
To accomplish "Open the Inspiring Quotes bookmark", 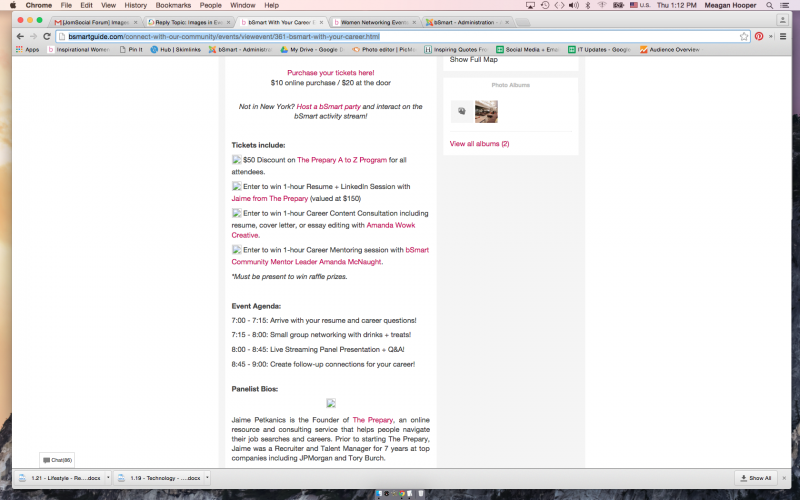I will point(456,49).
